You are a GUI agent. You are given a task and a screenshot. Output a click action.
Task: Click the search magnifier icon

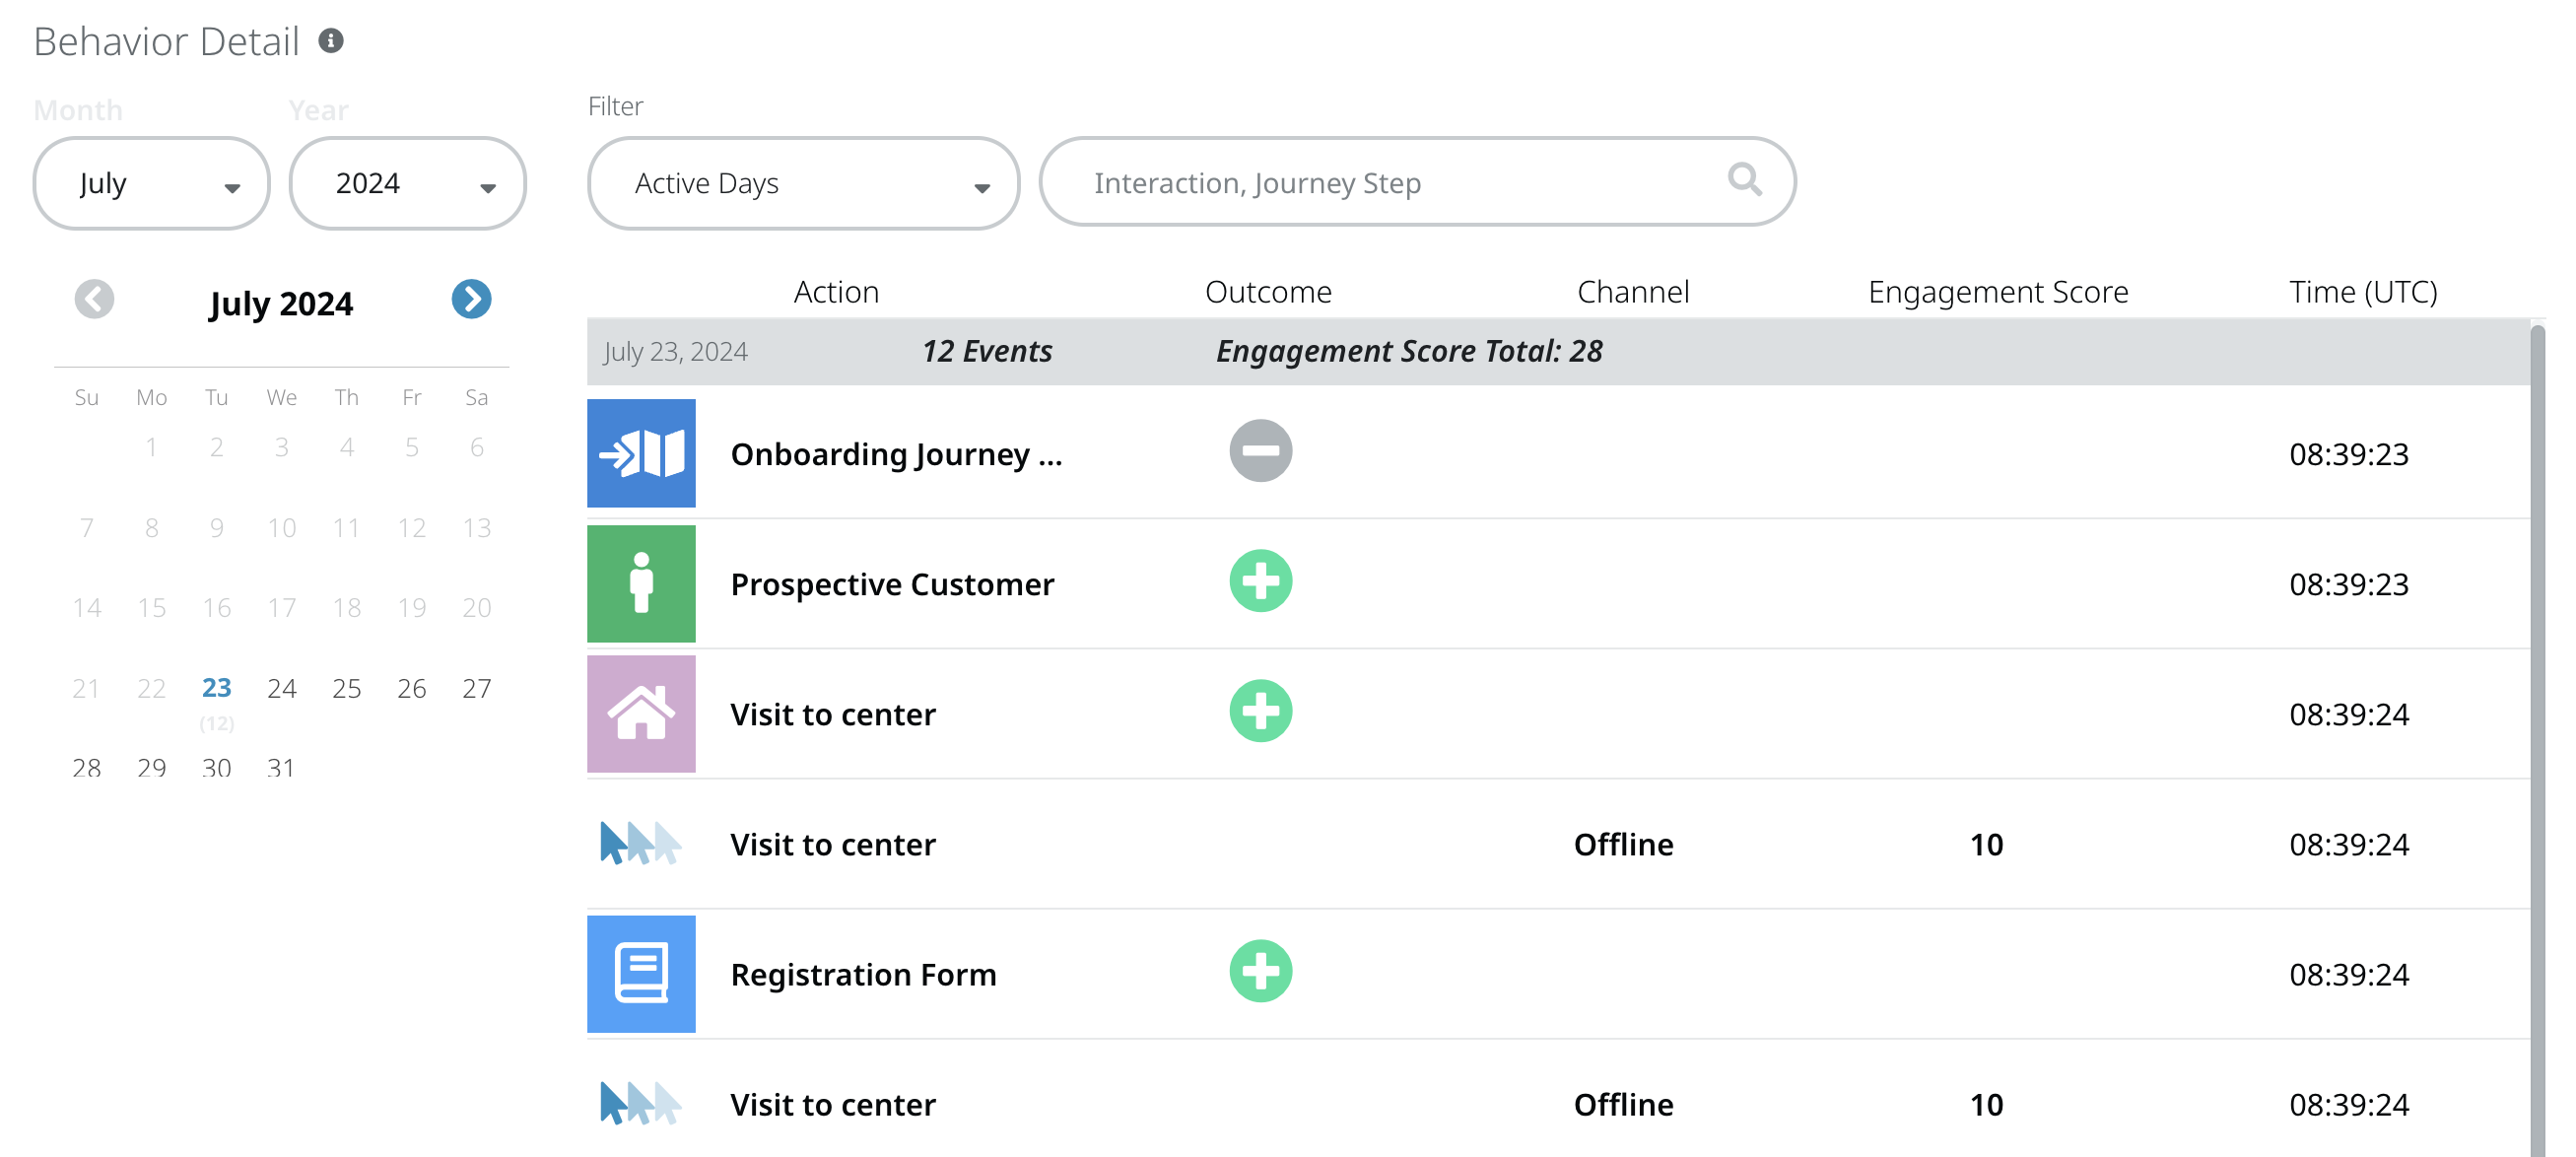pyautogui.click(x=1744, y=180)
